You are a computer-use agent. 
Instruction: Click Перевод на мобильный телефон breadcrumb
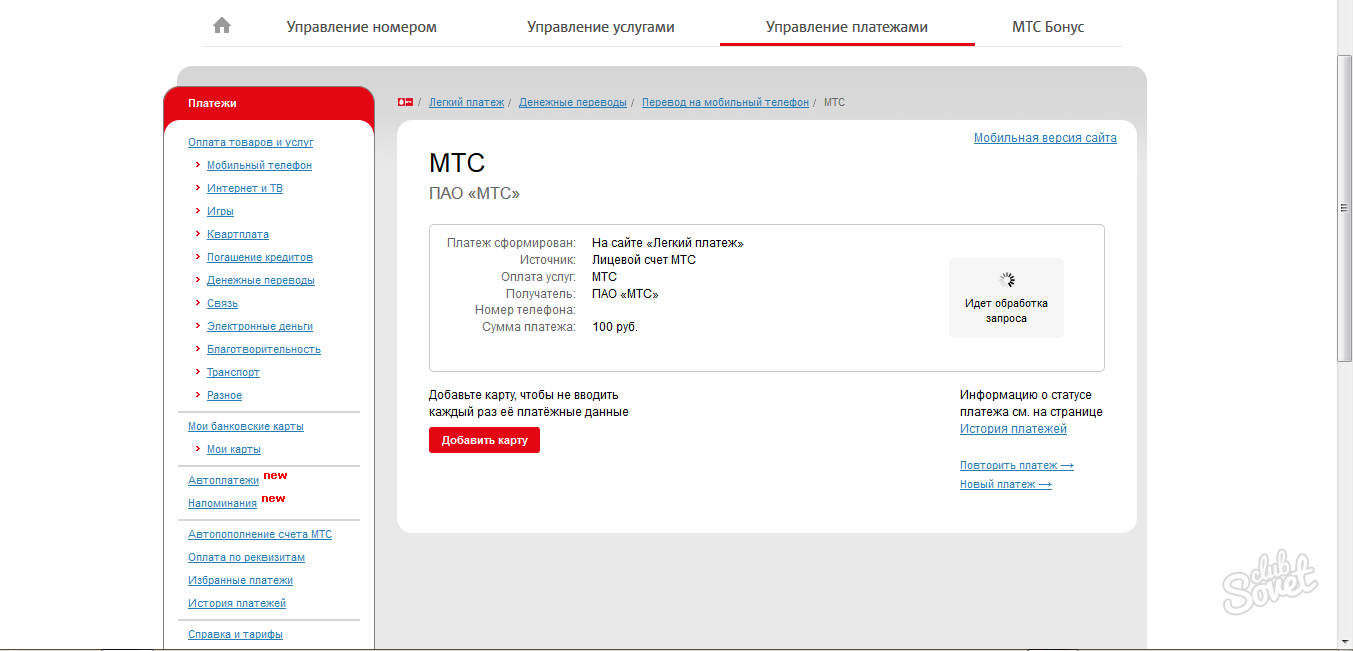click(725, 102)
